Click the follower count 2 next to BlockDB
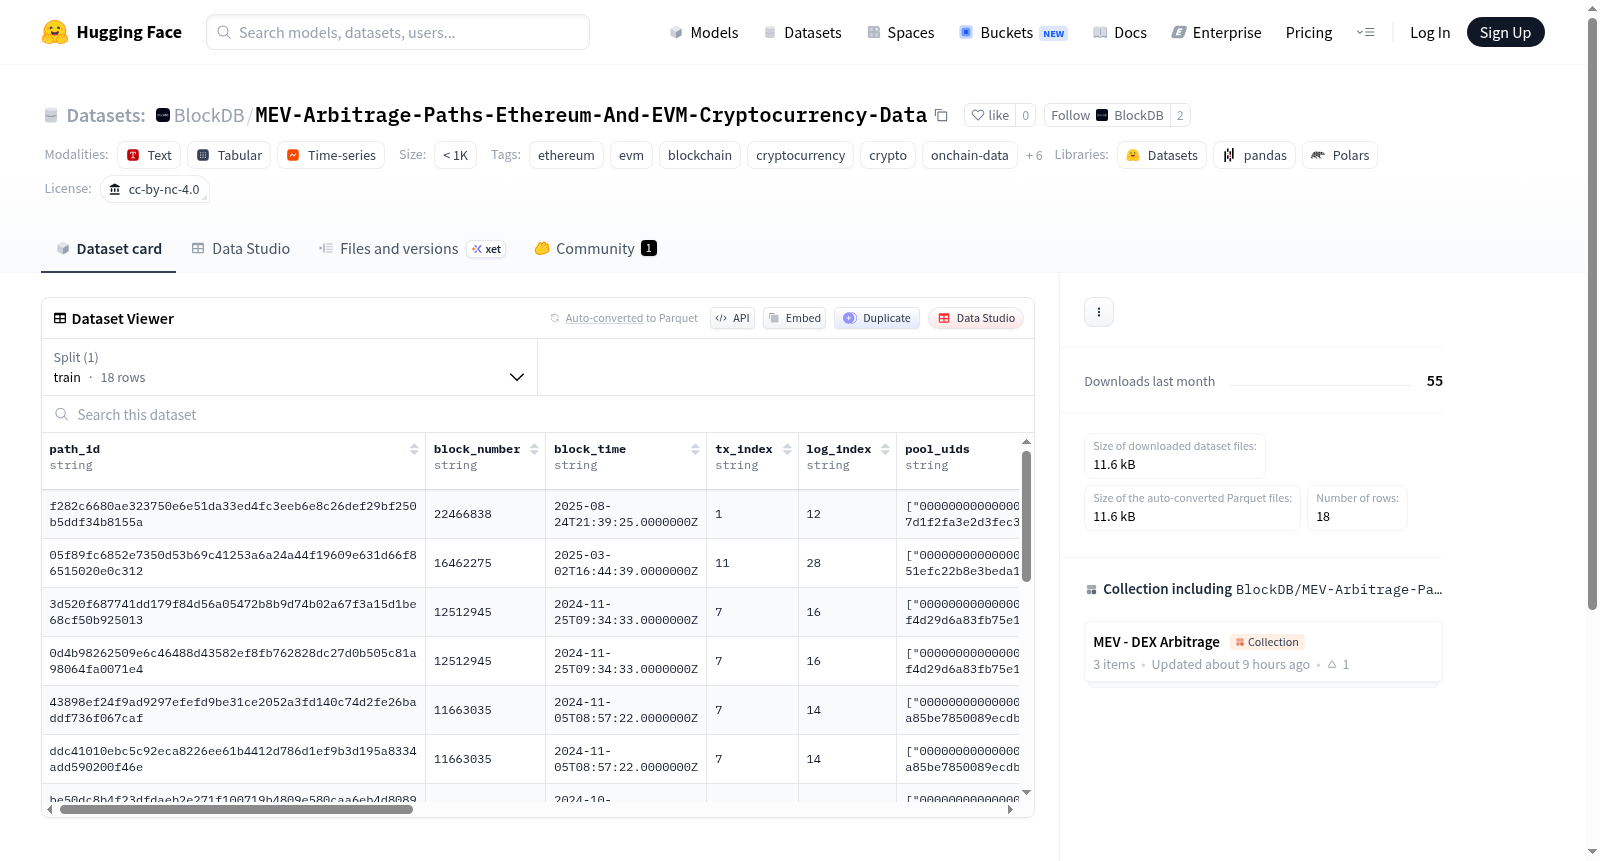The width and height of the screenshot is (1600, 861). point(1180,115)
